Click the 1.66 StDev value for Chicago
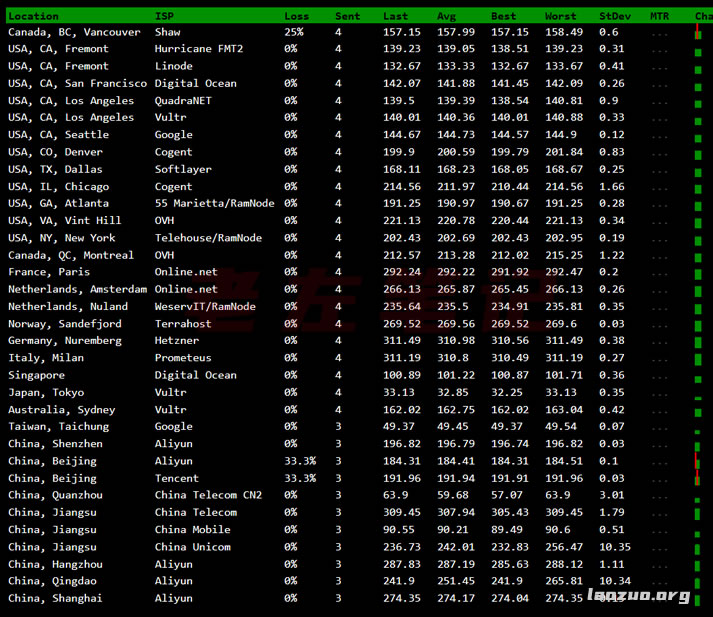 coord(612,186)
